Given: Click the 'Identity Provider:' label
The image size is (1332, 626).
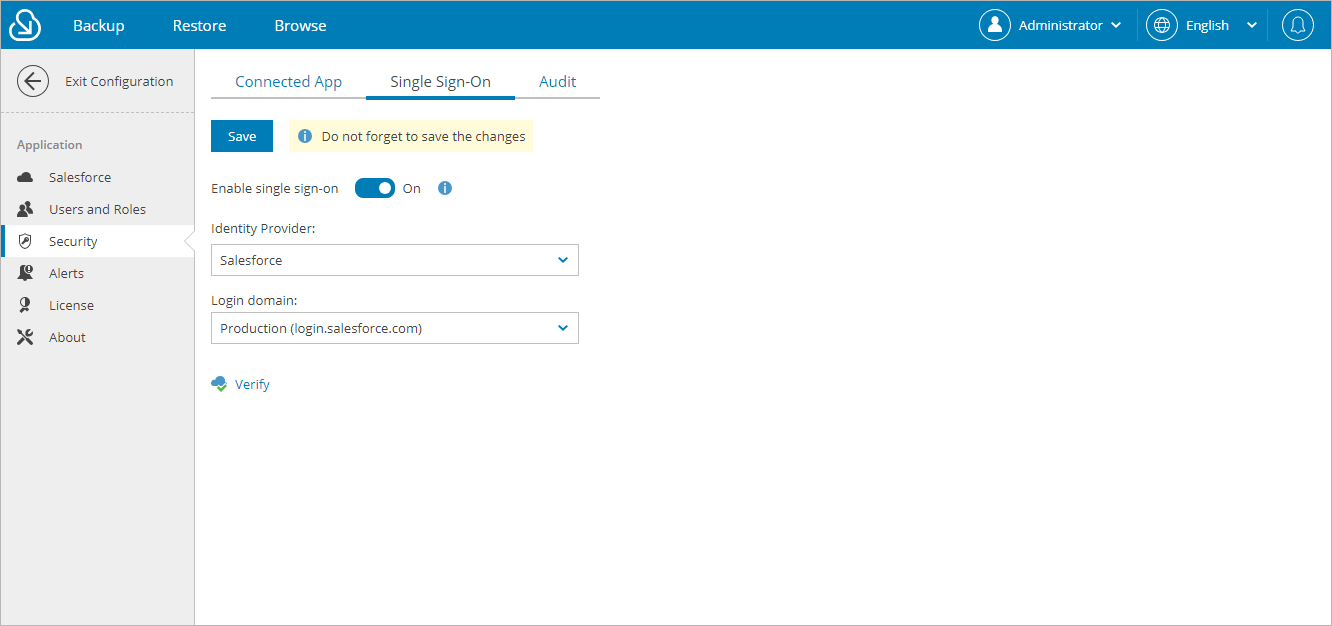Looking at the screenshot, I should [x=263, y=228].
